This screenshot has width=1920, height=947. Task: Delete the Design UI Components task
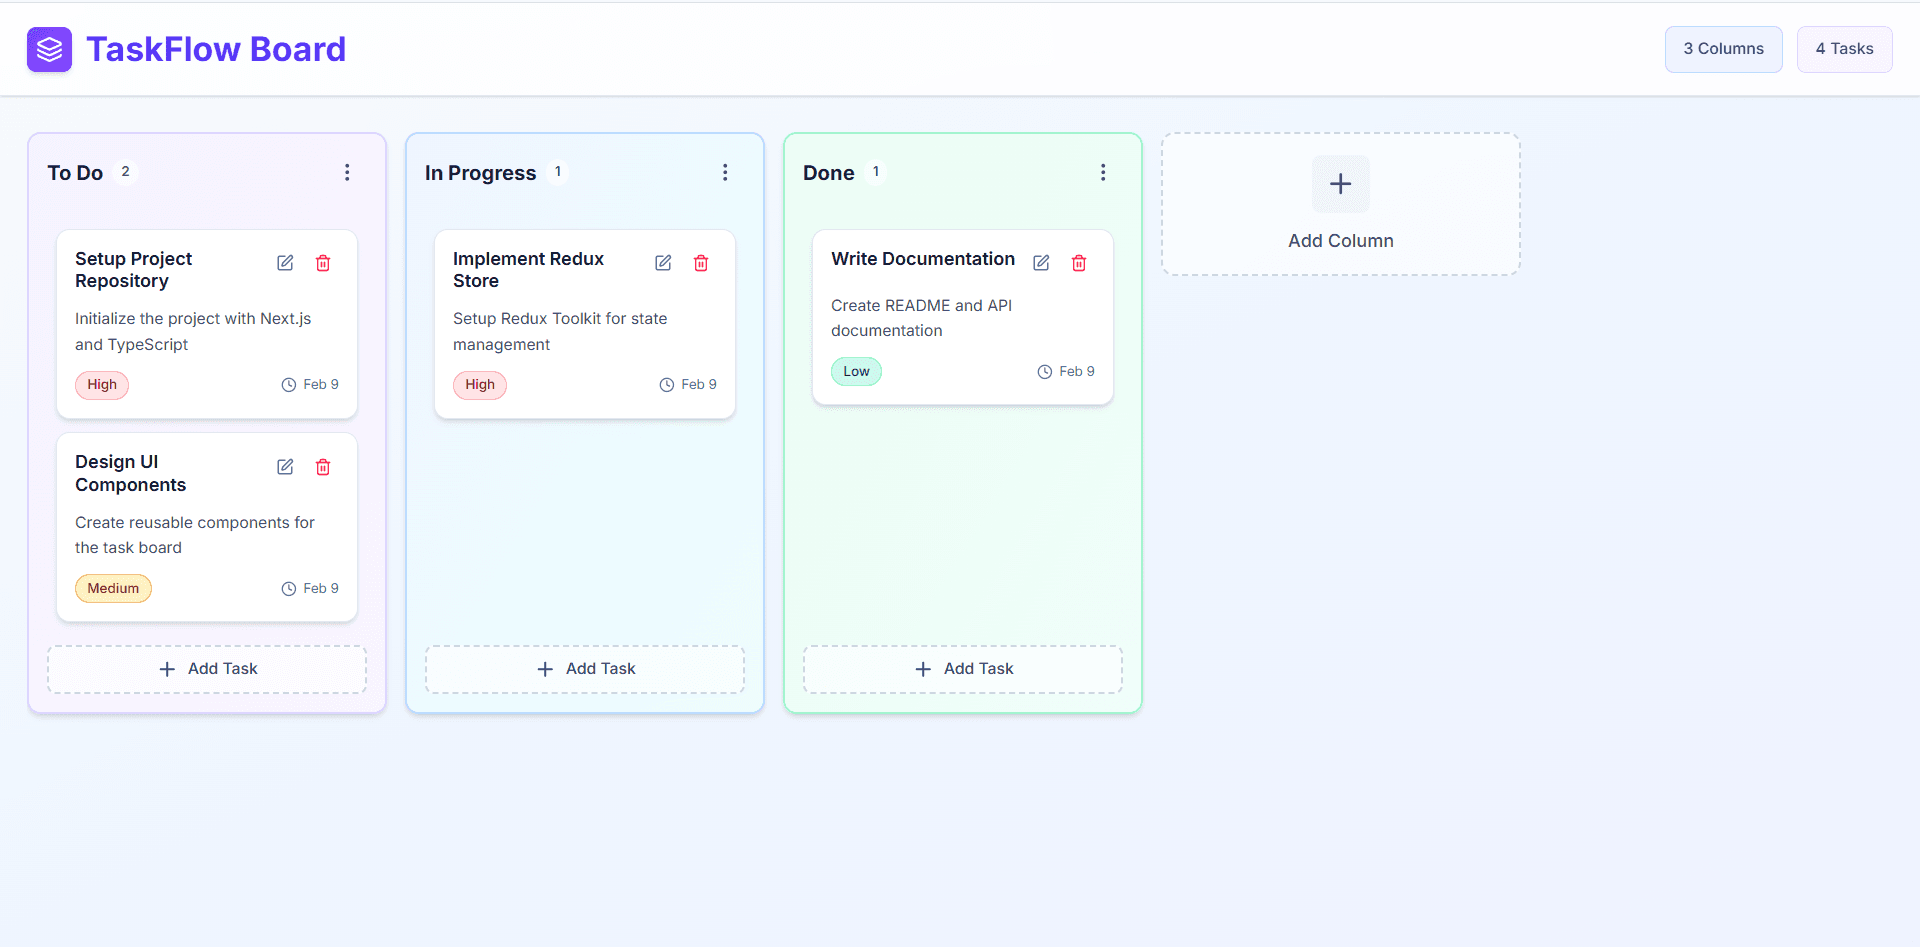322,466
